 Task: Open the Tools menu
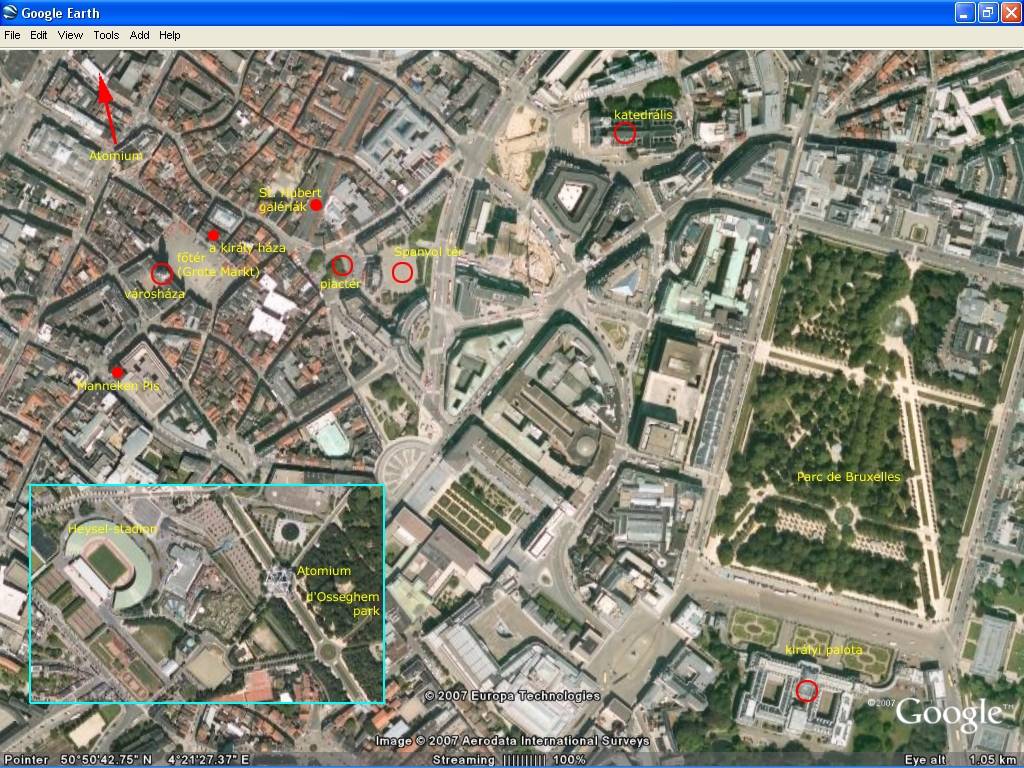point(106,35)
